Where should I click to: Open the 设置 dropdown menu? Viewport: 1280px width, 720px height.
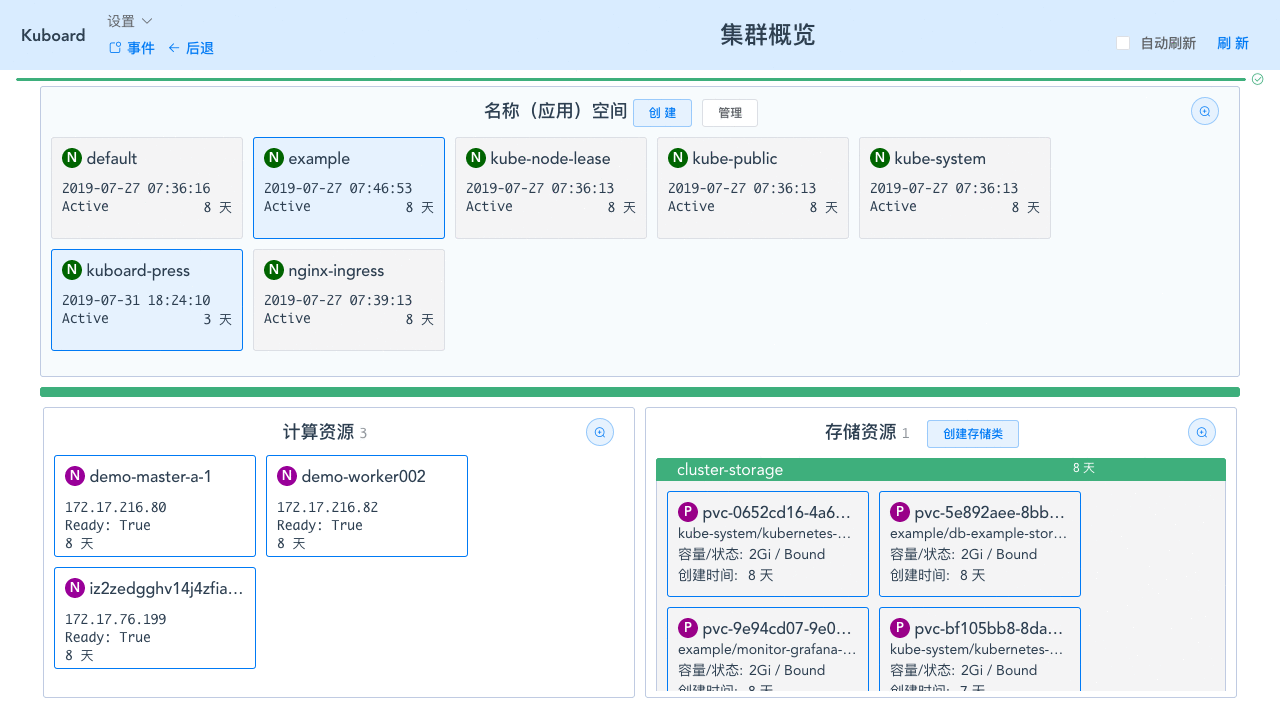pos(127,20)
